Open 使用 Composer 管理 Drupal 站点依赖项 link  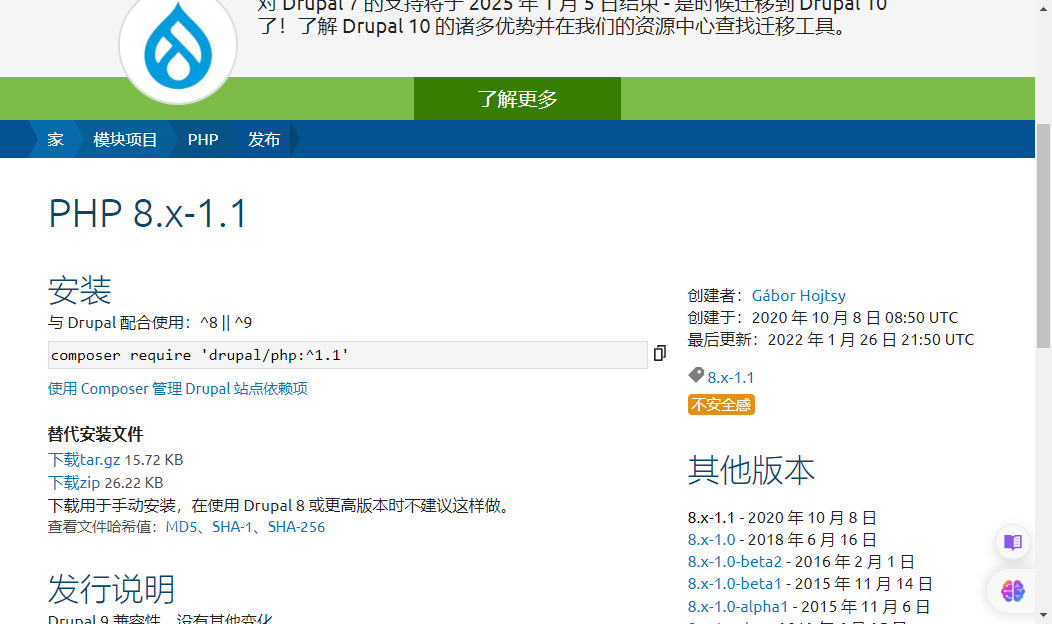[x=178, y=388]
